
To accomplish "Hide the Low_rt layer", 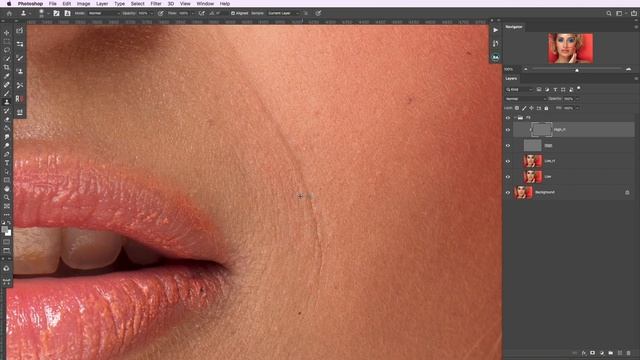I will 508,161.
